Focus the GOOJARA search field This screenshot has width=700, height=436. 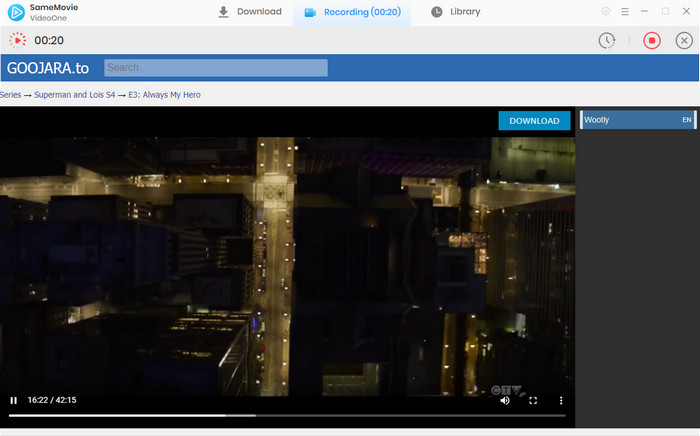pos(216,67)
